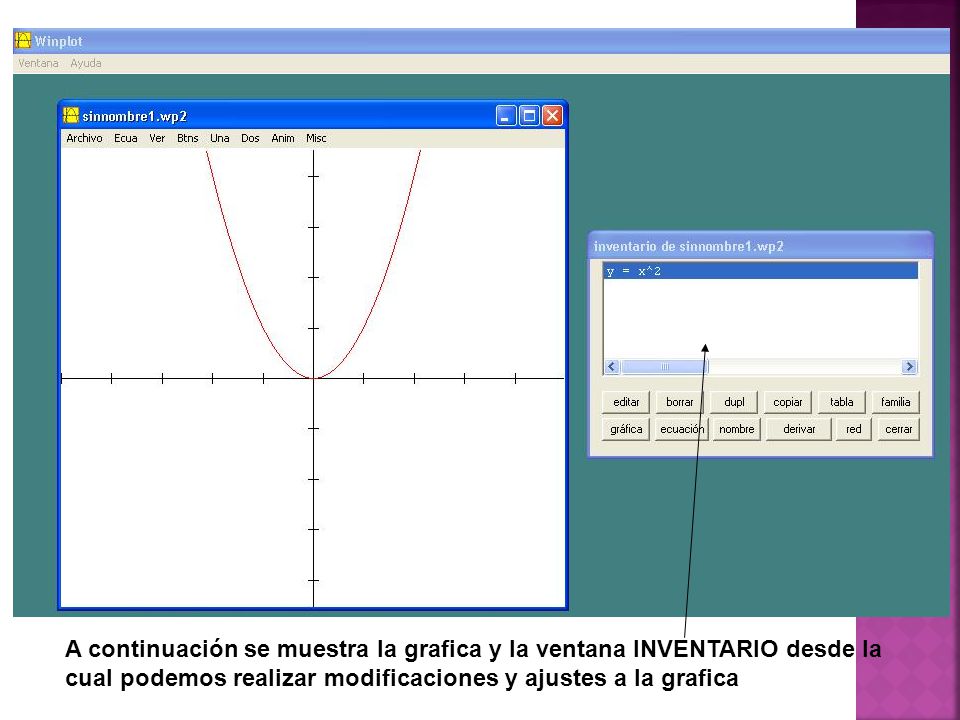Open the Ver menu
This screenshot has width=960, height=720.
[x=157, y=138]
